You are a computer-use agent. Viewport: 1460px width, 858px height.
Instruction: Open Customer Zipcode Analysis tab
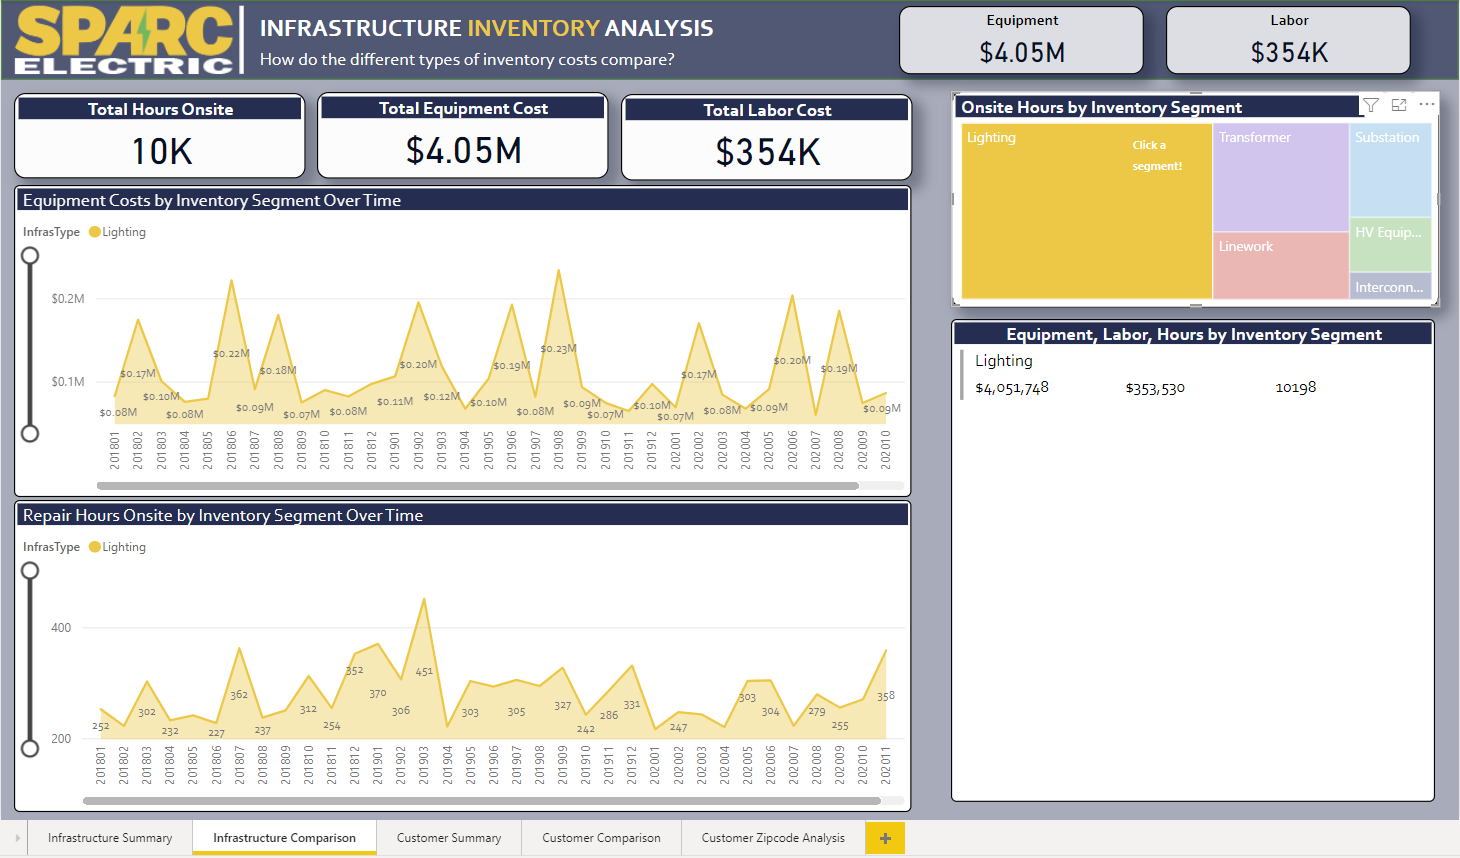(x=773, y=838)
